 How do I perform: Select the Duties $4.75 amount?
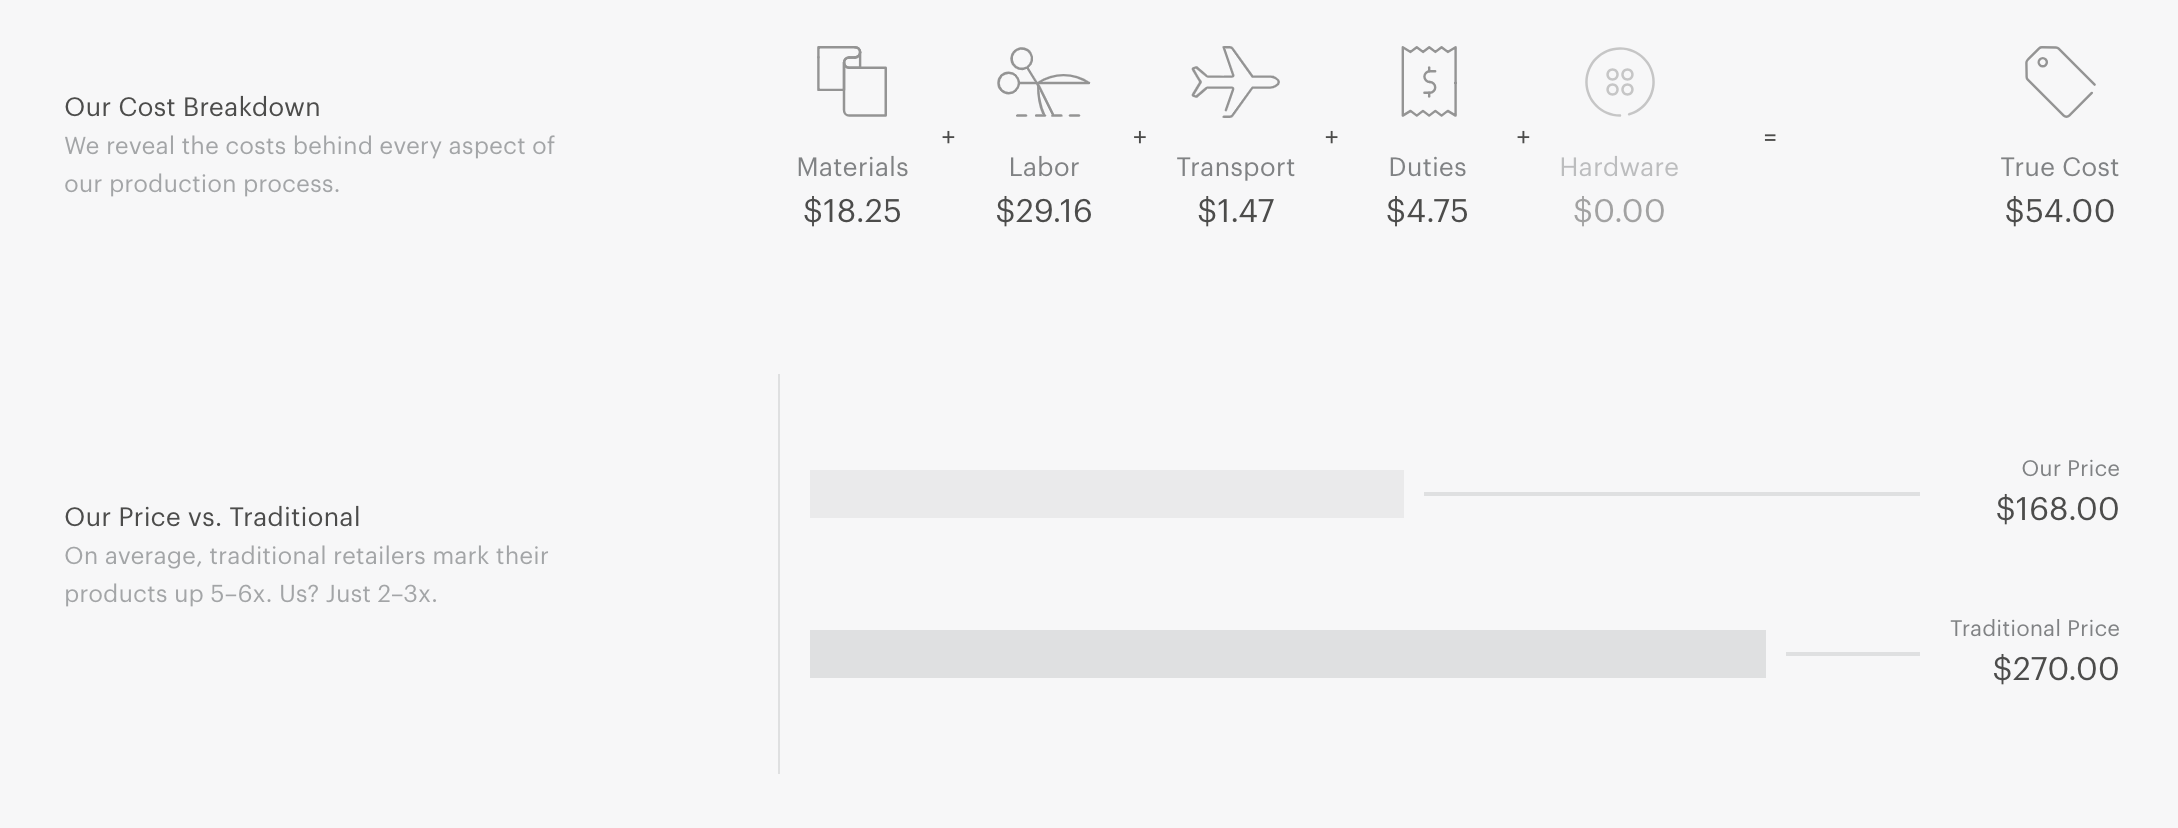1427,211
